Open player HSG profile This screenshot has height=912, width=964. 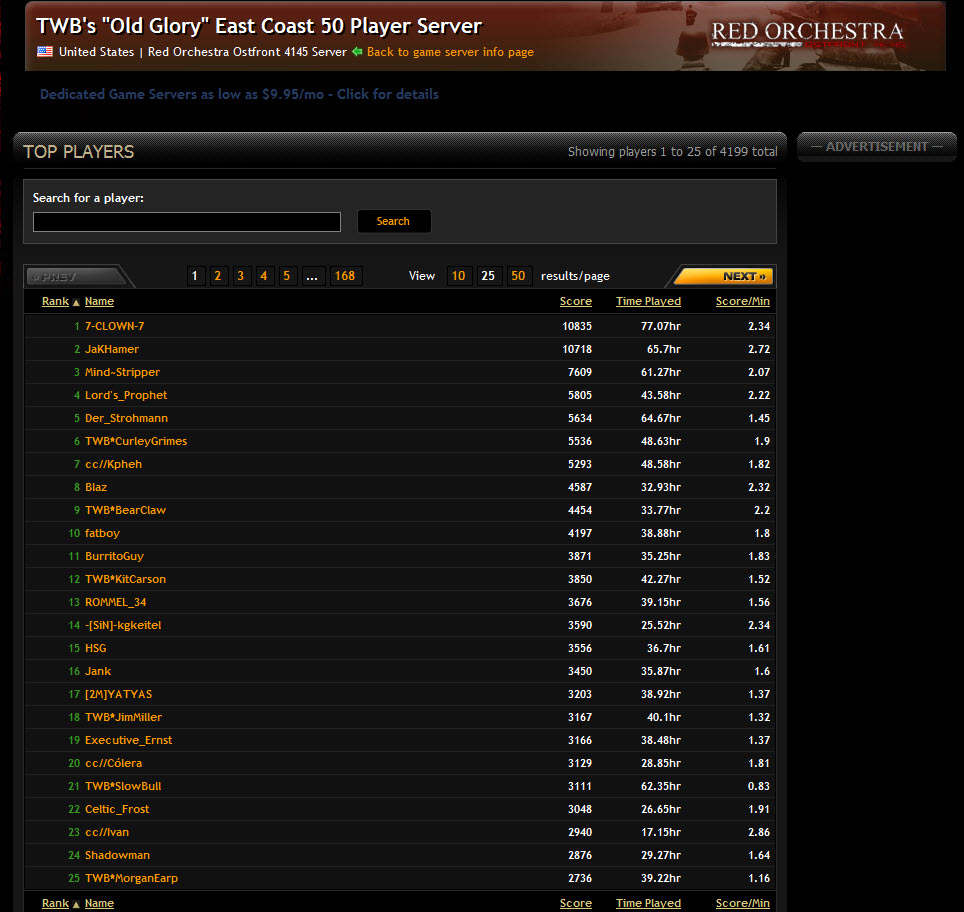point(95,648)
